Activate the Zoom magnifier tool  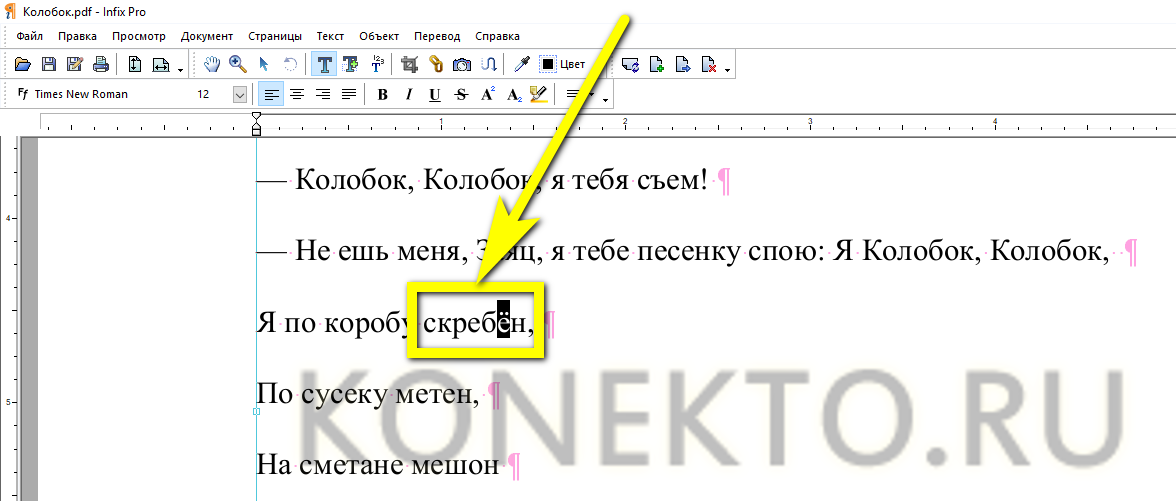238,65
